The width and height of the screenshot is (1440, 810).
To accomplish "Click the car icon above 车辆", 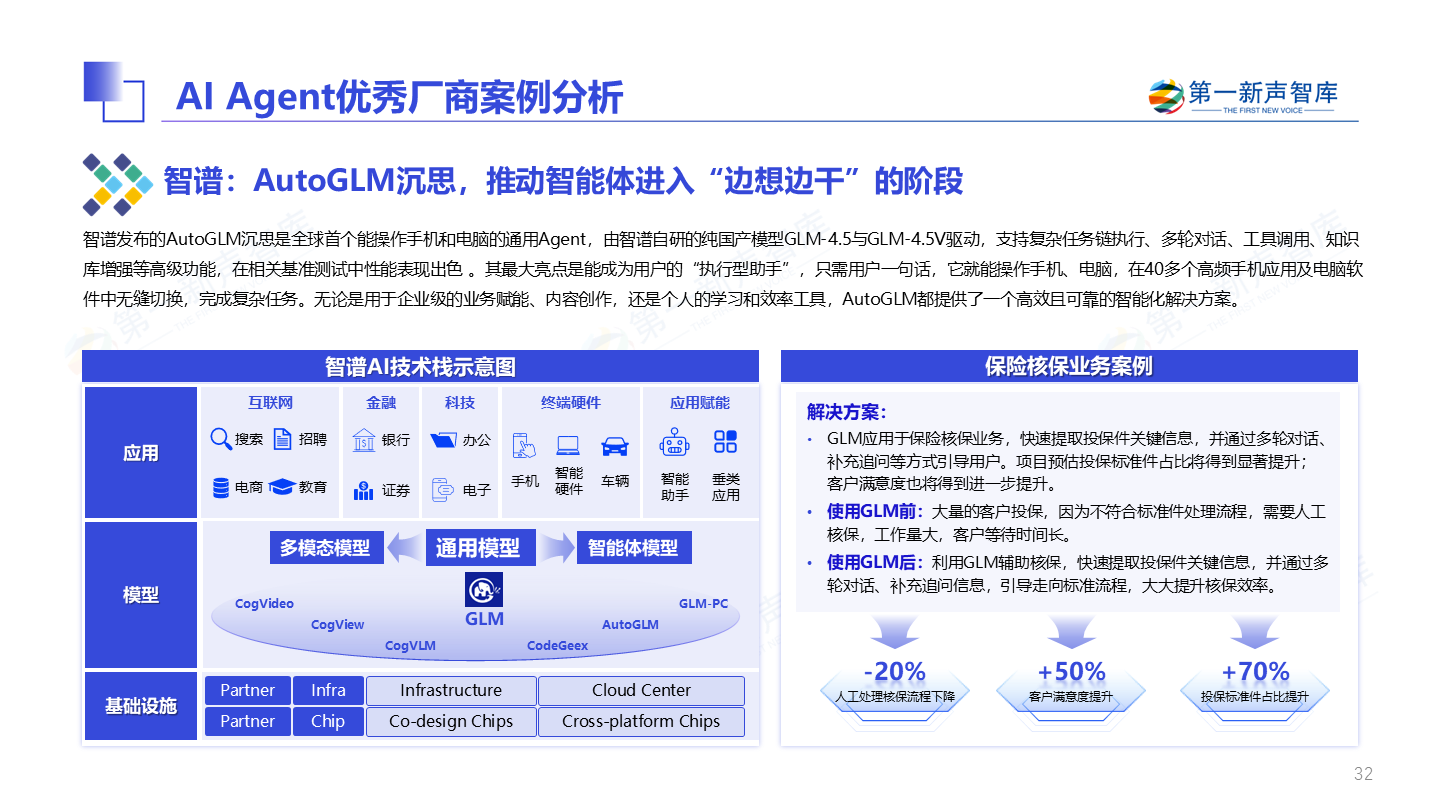I will [614, 446].
